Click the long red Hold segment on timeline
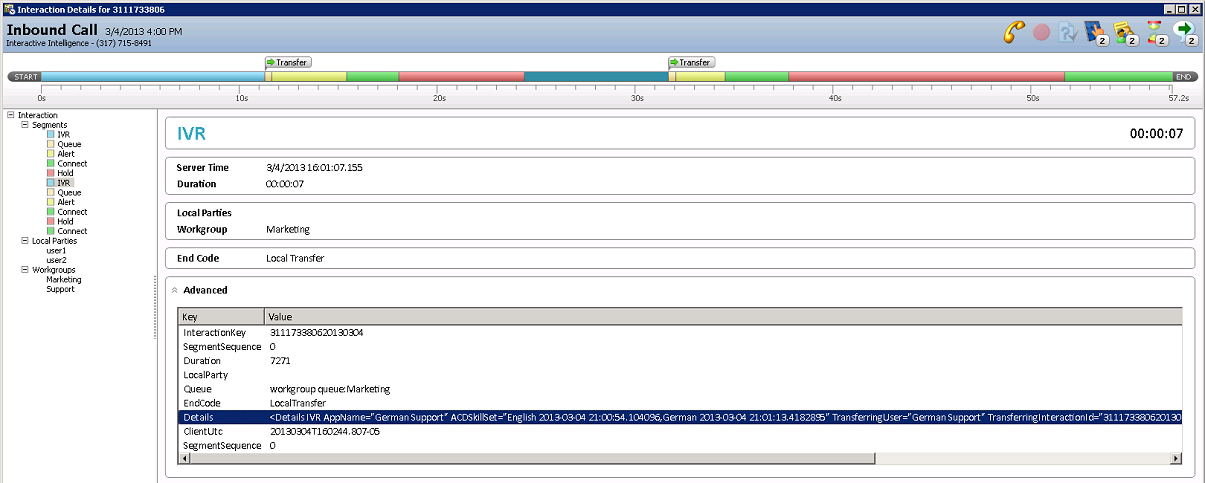Image resolution: width=1205 pixels, height=483 pixels. coord(925,77)
